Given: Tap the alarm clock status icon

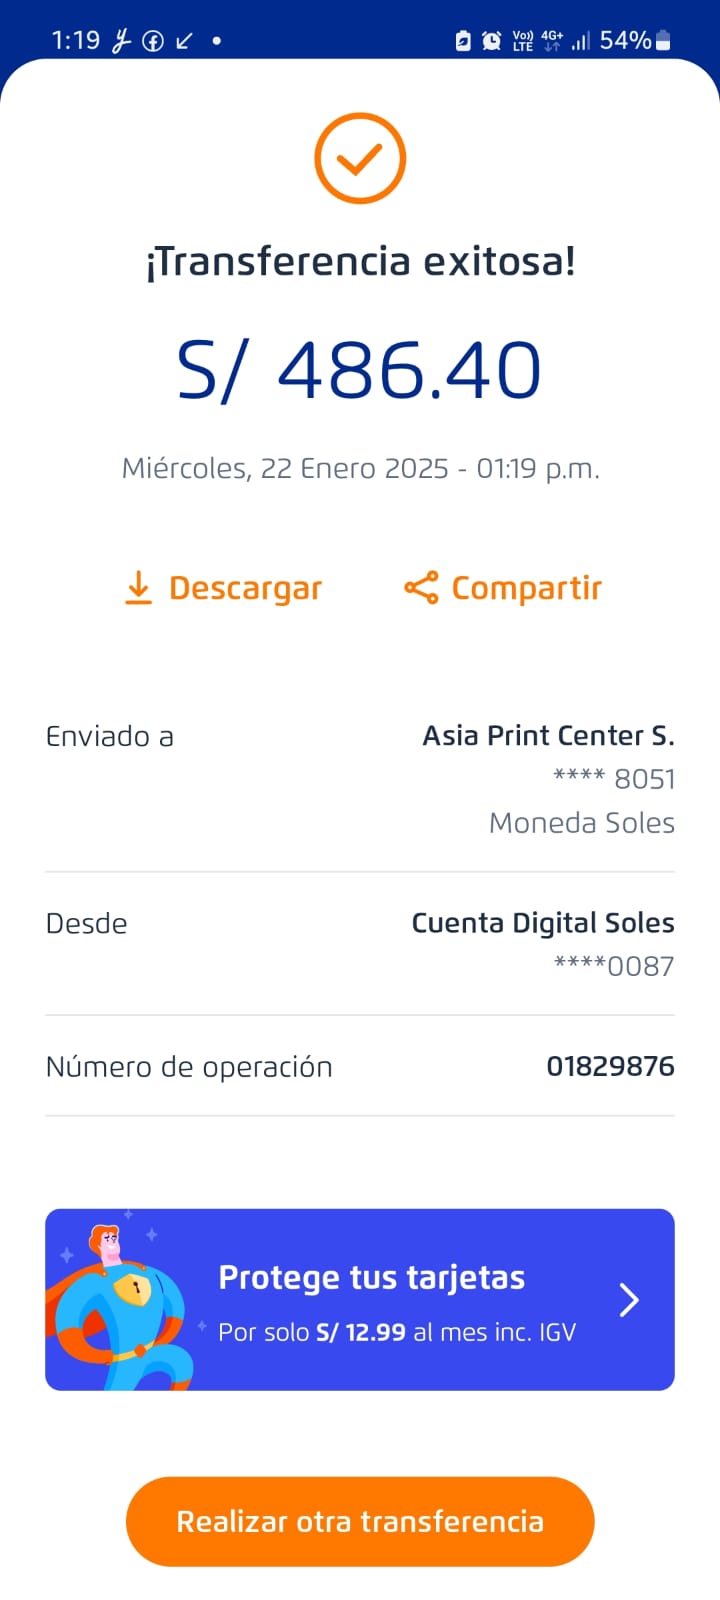Looking at the screenshot, I should pos(492,41).
